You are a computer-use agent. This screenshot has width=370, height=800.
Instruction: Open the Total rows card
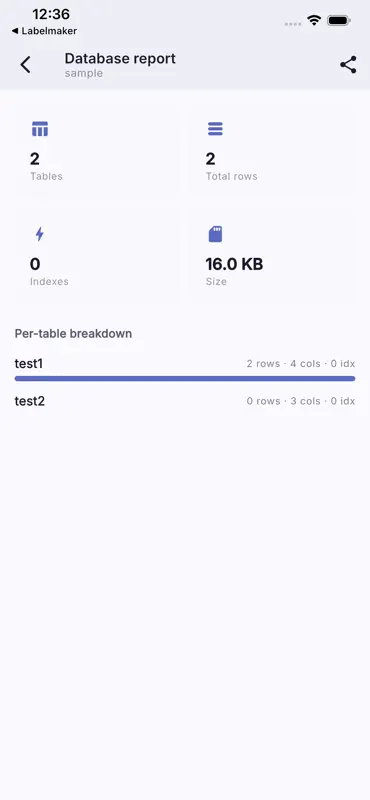(x=273, y=149)
